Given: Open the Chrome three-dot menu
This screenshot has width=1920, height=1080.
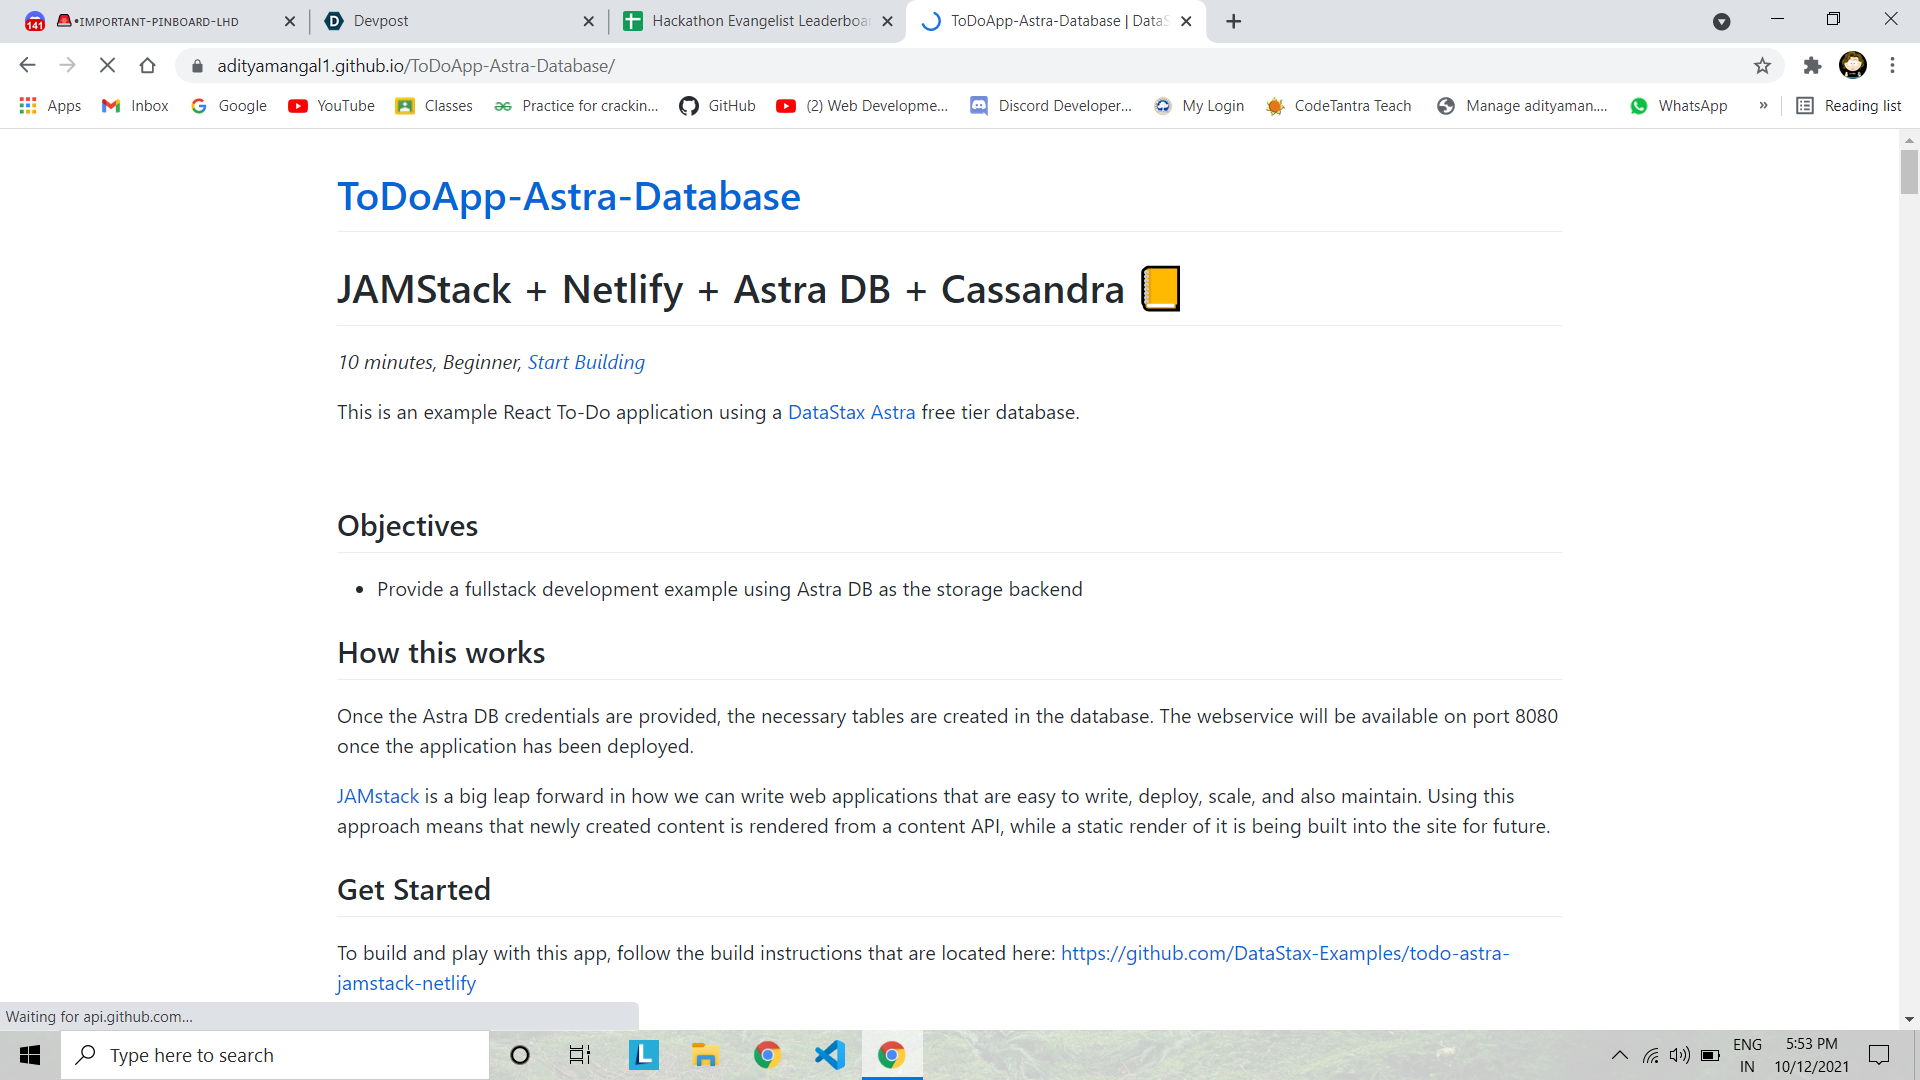Looking at the screenshot, I should 1892,66.
